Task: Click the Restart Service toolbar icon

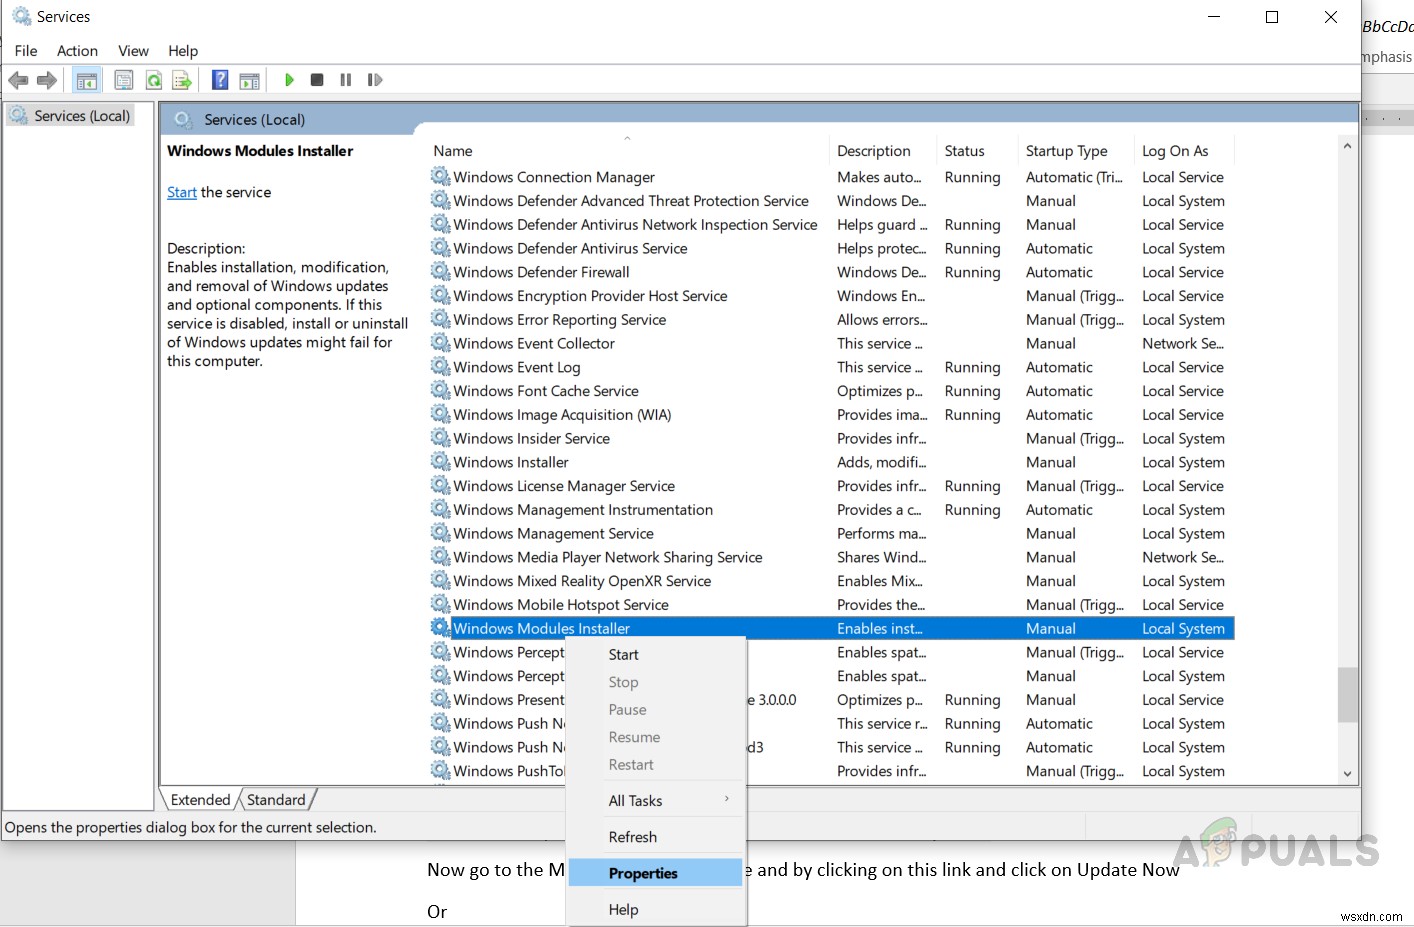Action: coord(375,80)
